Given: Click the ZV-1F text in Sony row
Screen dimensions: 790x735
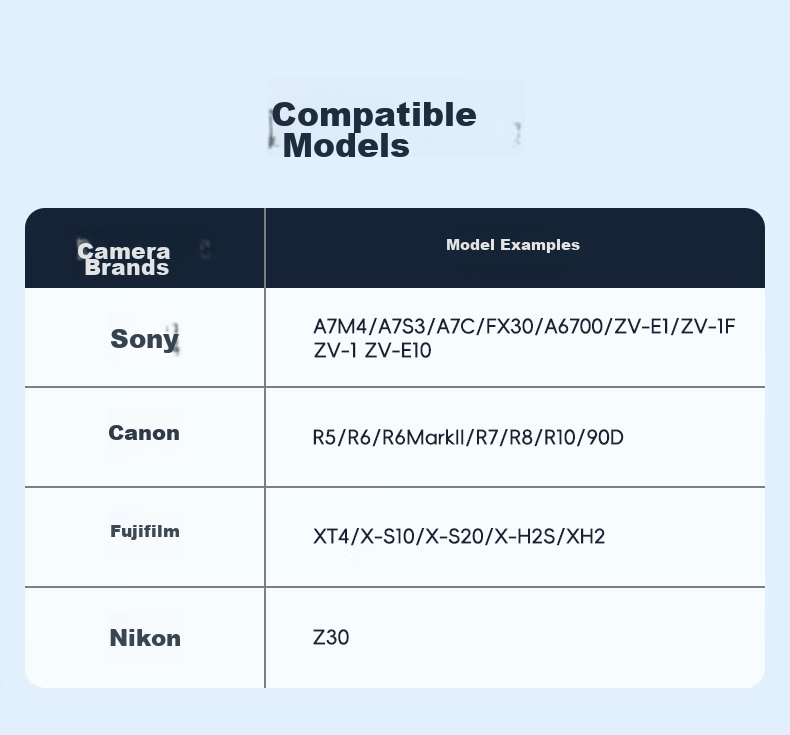Looking at the screenshot, I should coord(708,327).
